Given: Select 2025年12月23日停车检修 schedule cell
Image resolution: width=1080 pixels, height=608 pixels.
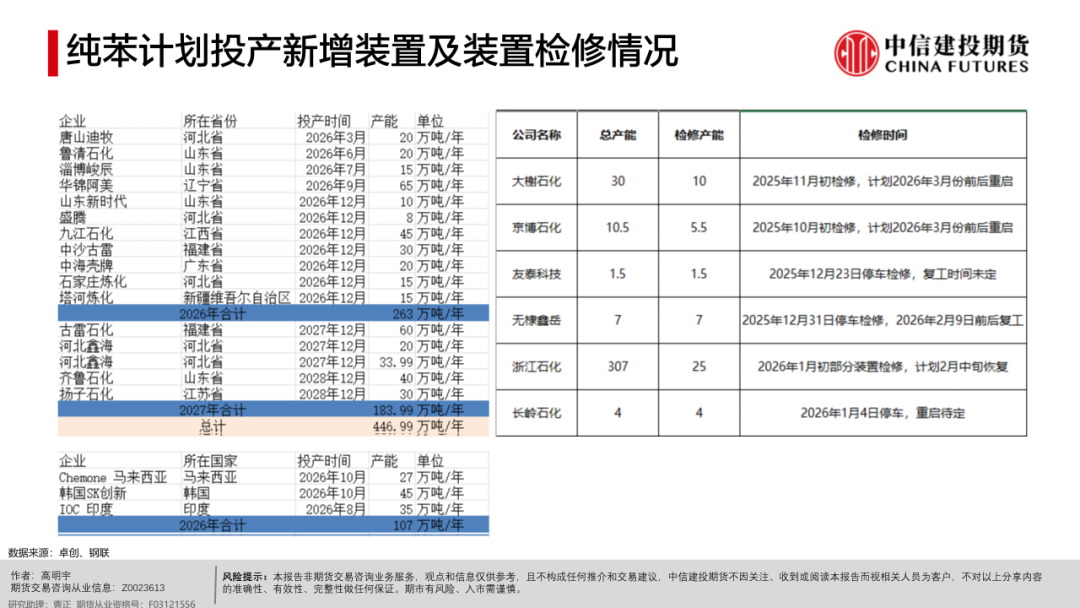Looking at the screenshot, I should coord(883,274).
